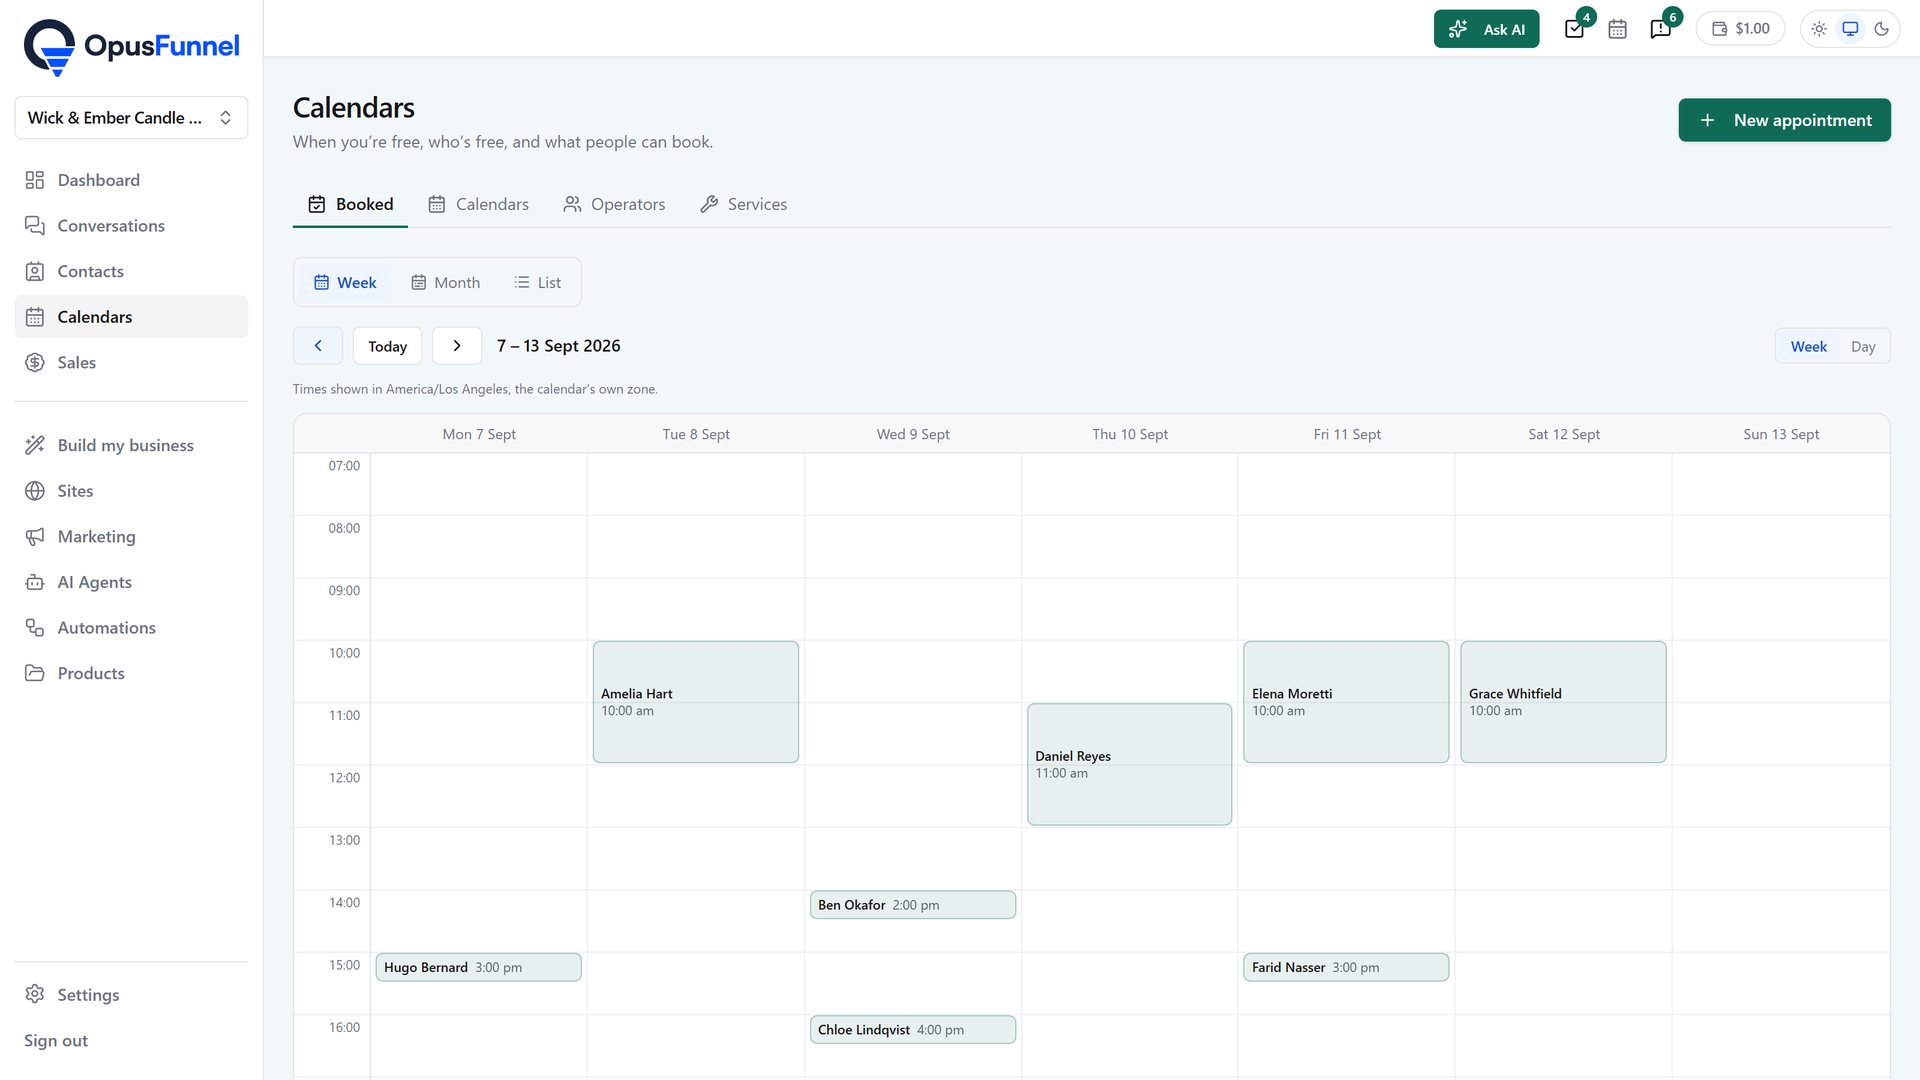Go to Contacts page
The width and height of the screenshot is (1920, 1080).
tap(131, 271)
